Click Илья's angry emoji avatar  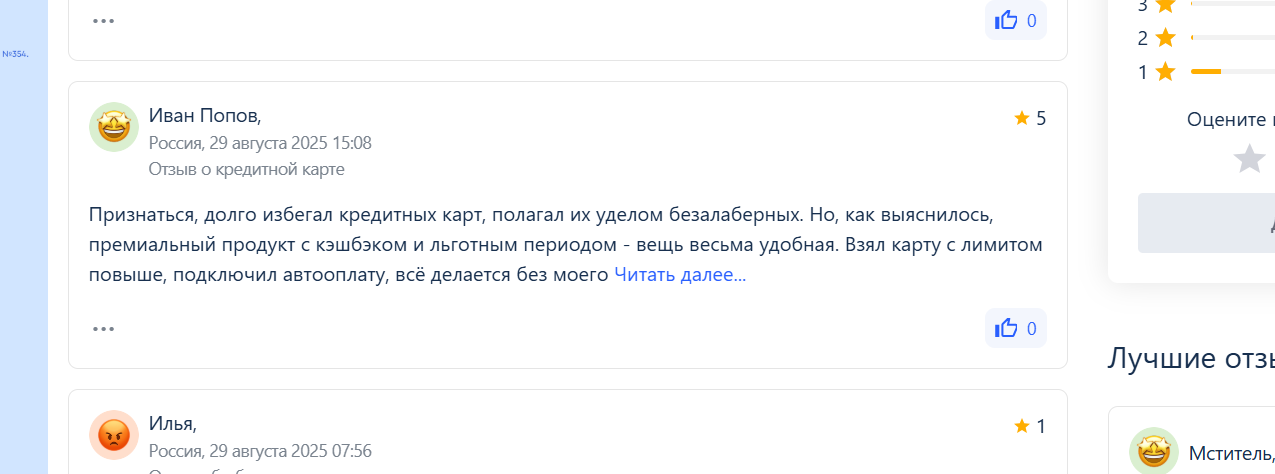click(x=114, y=435)
